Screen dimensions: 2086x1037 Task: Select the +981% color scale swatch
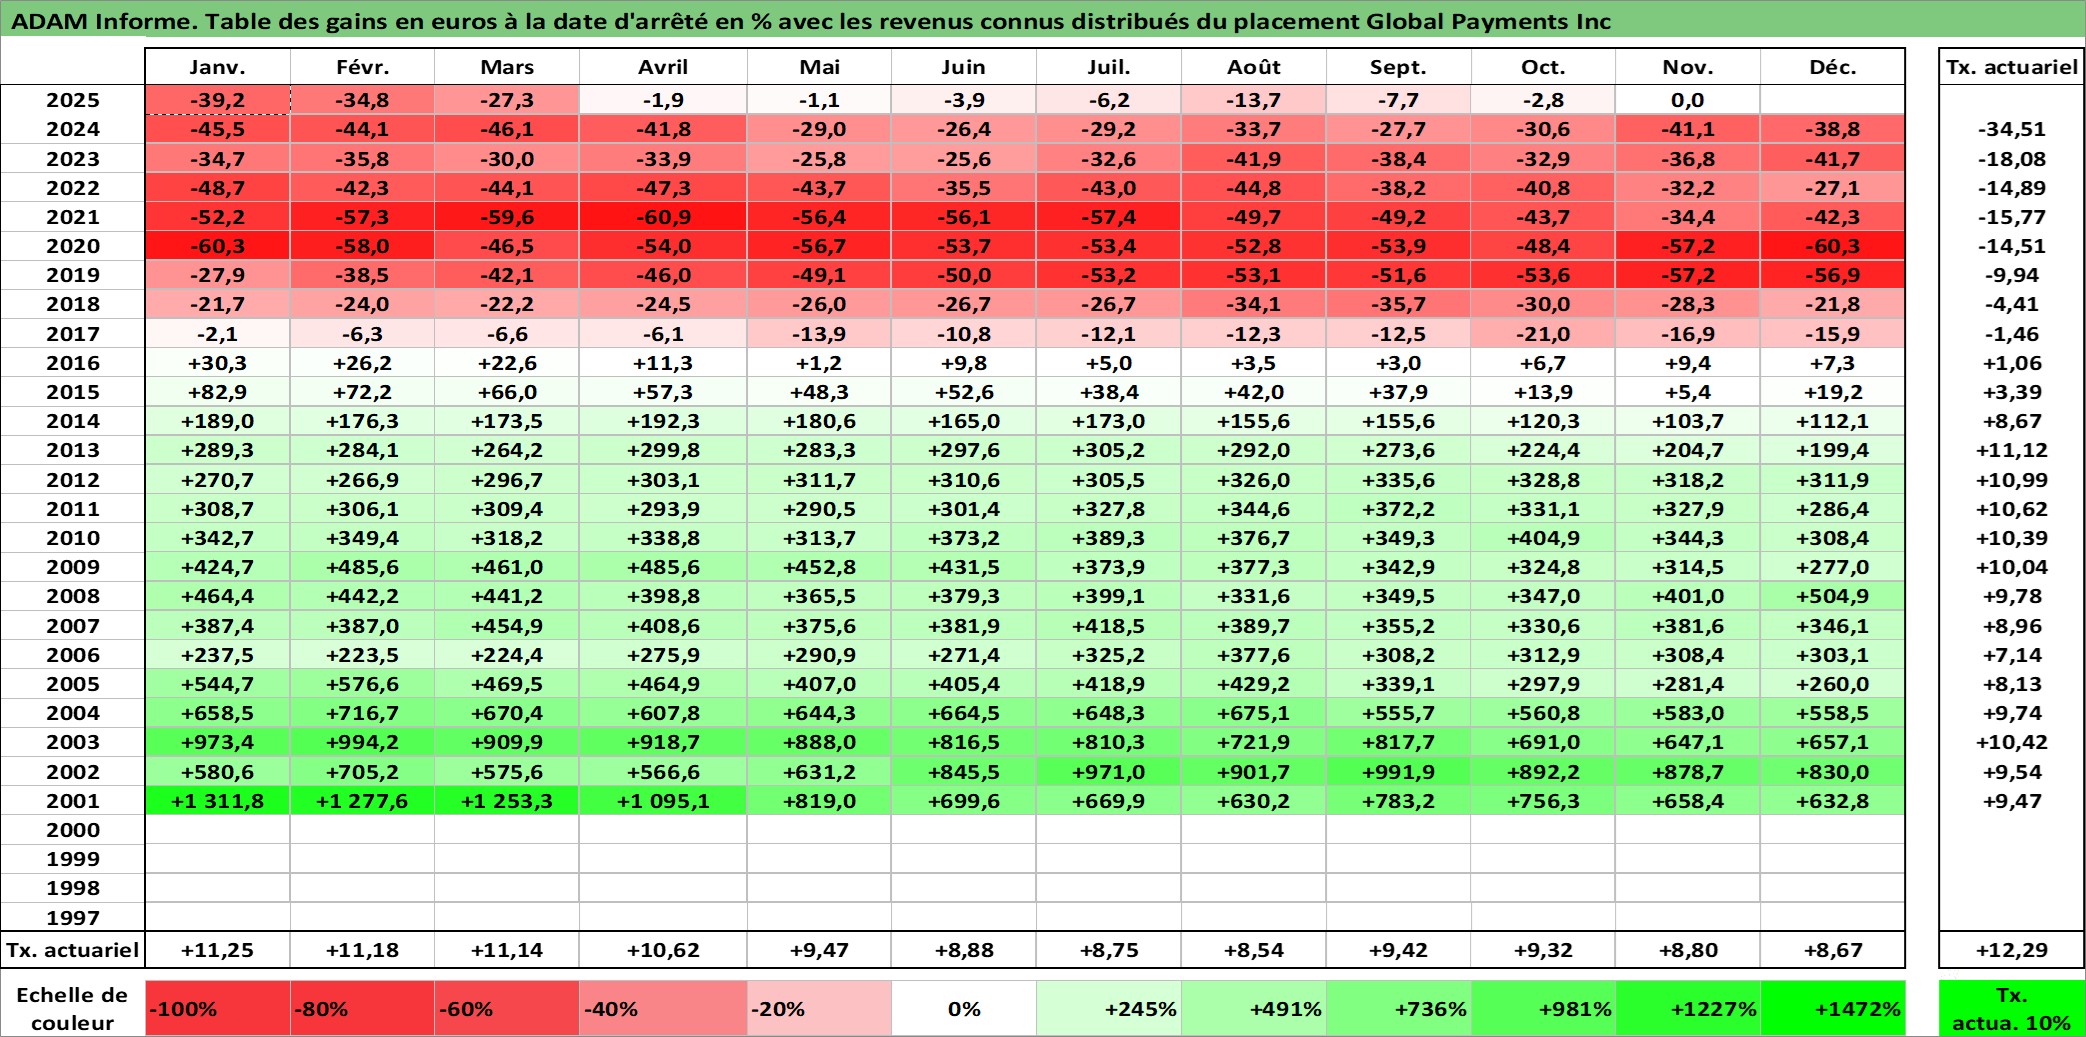click(1543, 1008)
